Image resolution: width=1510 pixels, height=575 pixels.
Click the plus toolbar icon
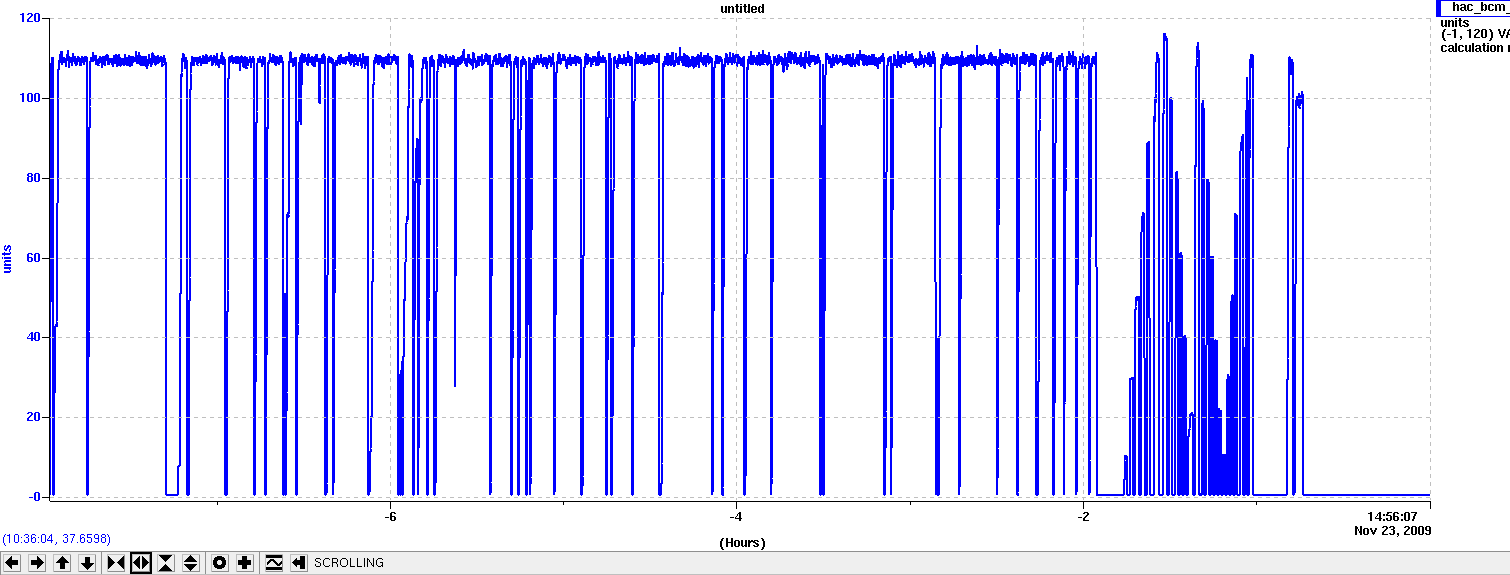[x=245, y=563]
